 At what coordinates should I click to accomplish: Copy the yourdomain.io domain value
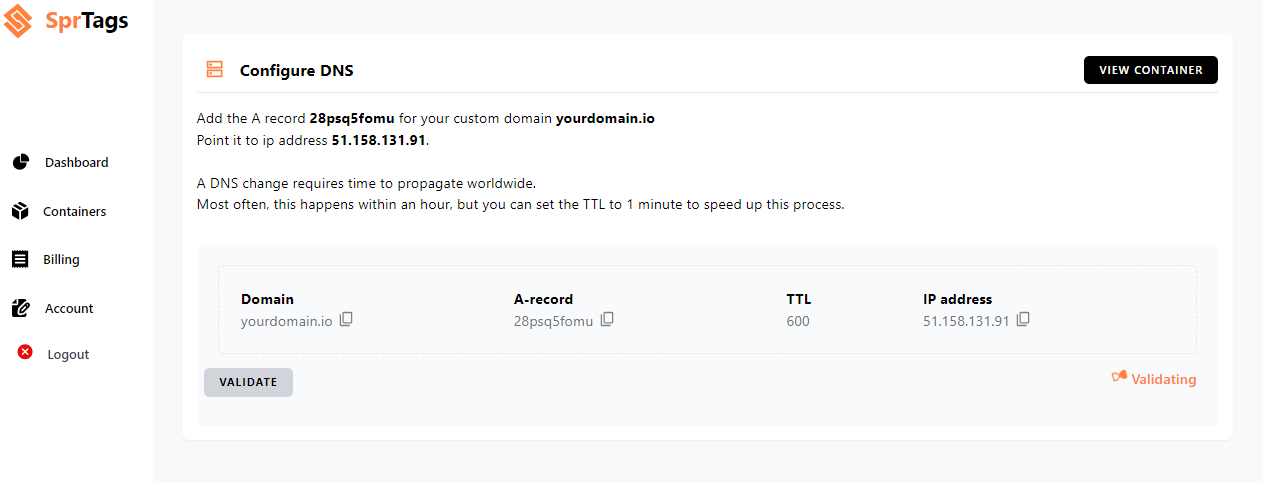[346, 320]
